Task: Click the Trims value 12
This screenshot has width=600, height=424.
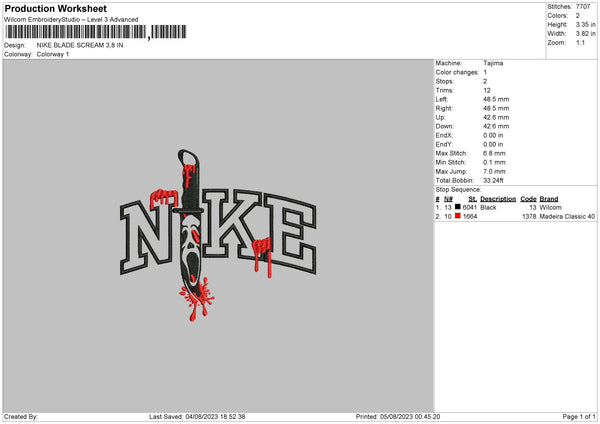Action: tap(487, 90)
